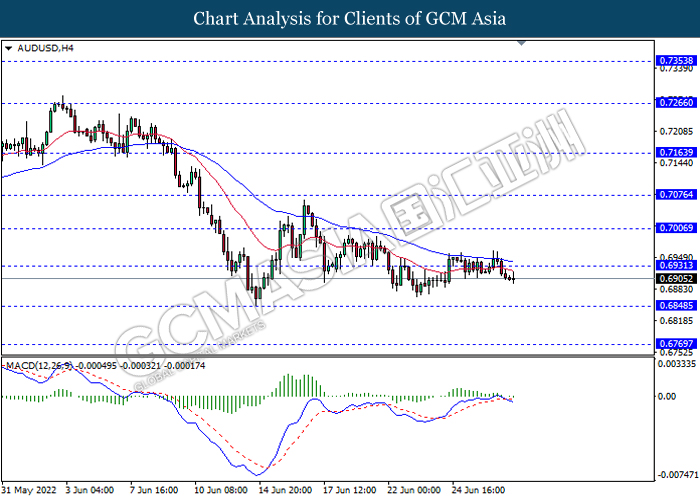Select the 24 Jun 16:00 time label

point(479,490)
